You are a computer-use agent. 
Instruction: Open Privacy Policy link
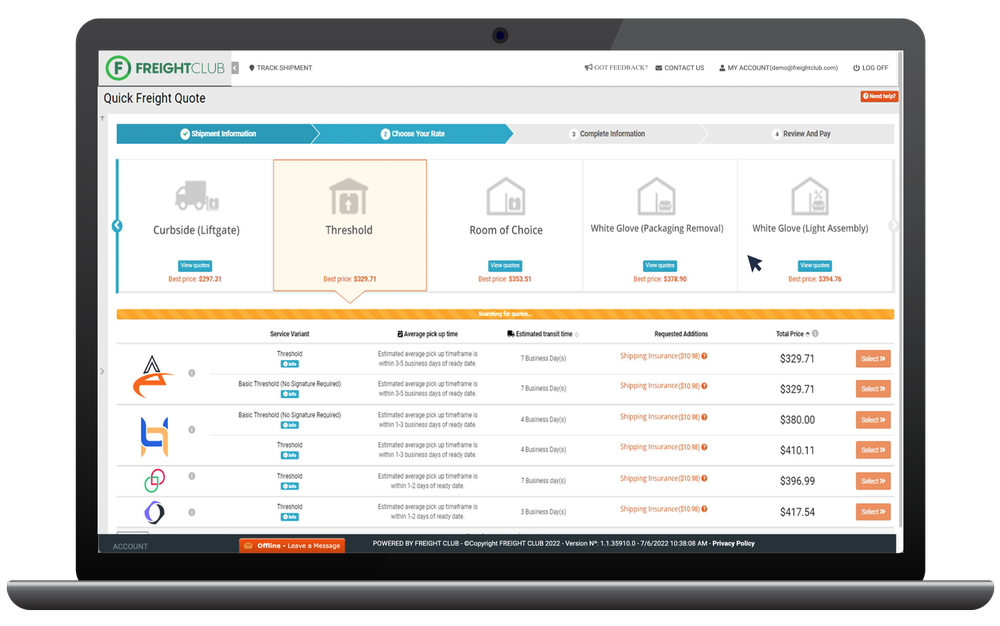(x=733, y=544)
